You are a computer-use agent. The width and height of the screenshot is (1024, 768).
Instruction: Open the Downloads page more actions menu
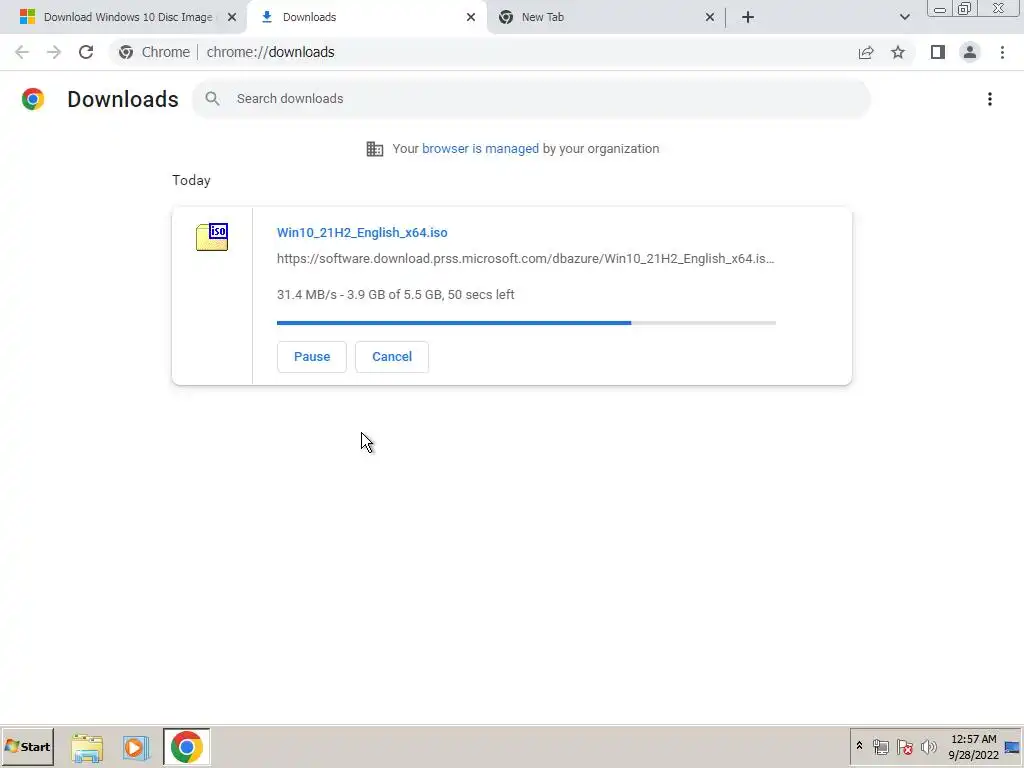[x=990, y=99]
